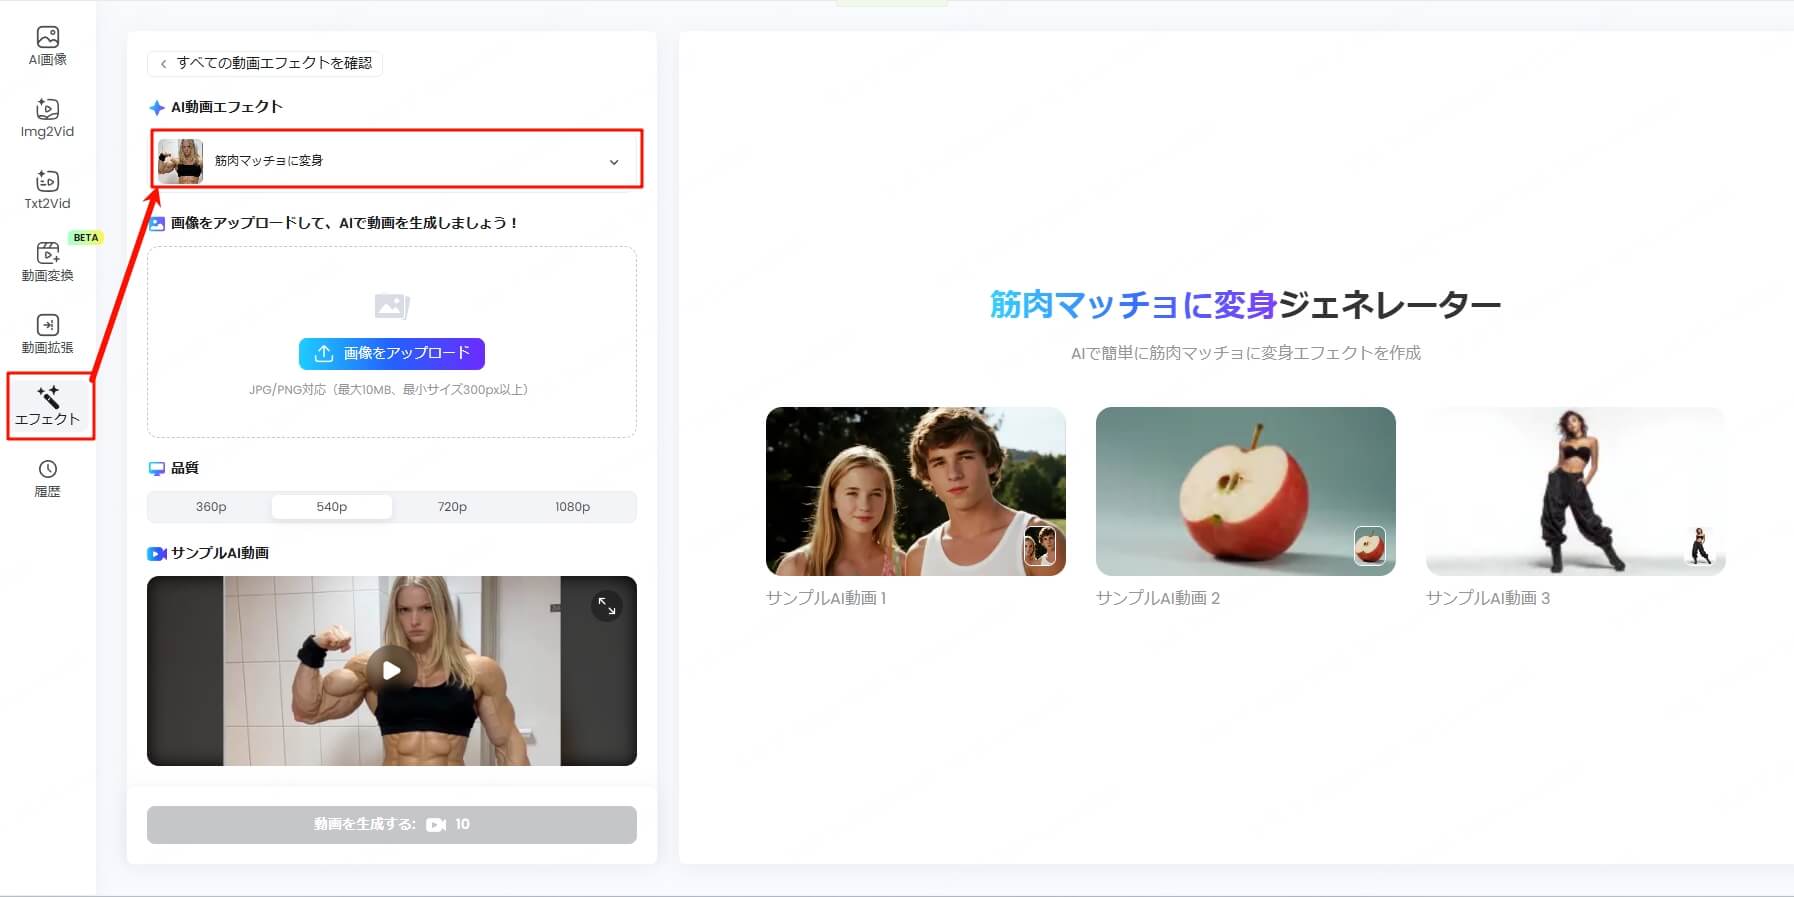Viewport: 1794px width, 897px height.
Task: Click the credits camera icon in generate button
Action: click(x=436, y=825)
